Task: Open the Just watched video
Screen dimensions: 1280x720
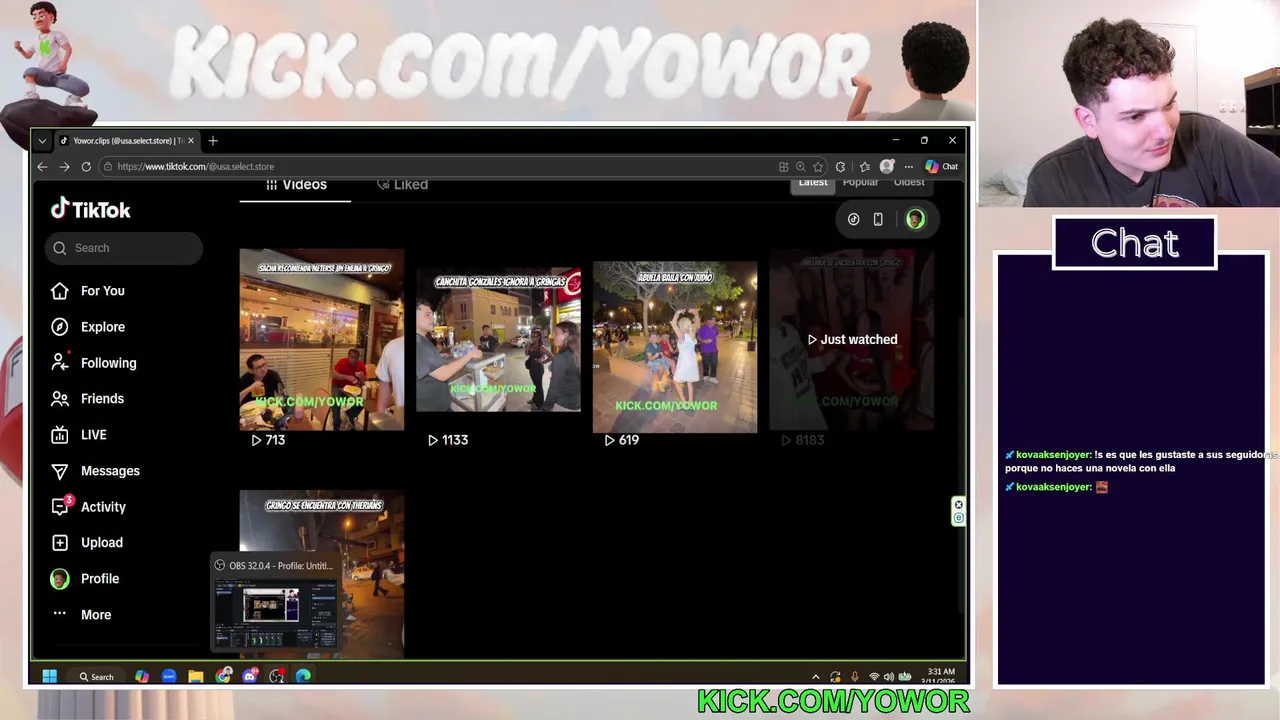Action: click(x=851, y=340)
